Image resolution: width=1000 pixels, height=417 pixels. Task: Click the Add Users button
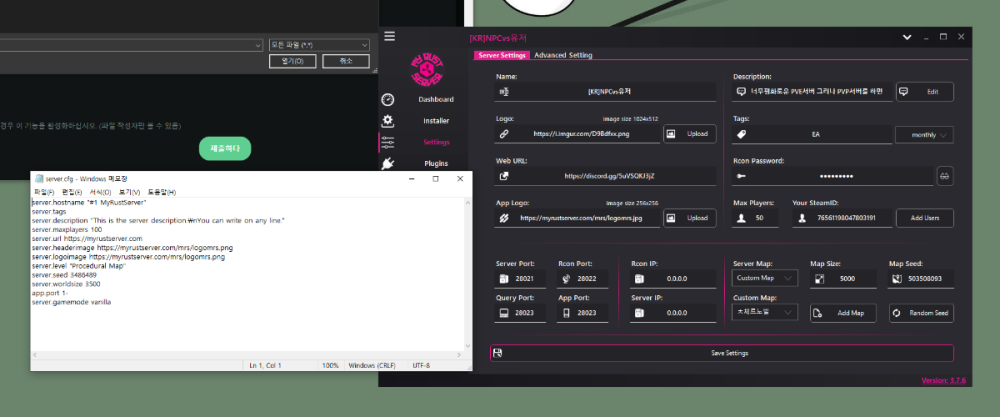pyautogui.click(x=924, y=217)
